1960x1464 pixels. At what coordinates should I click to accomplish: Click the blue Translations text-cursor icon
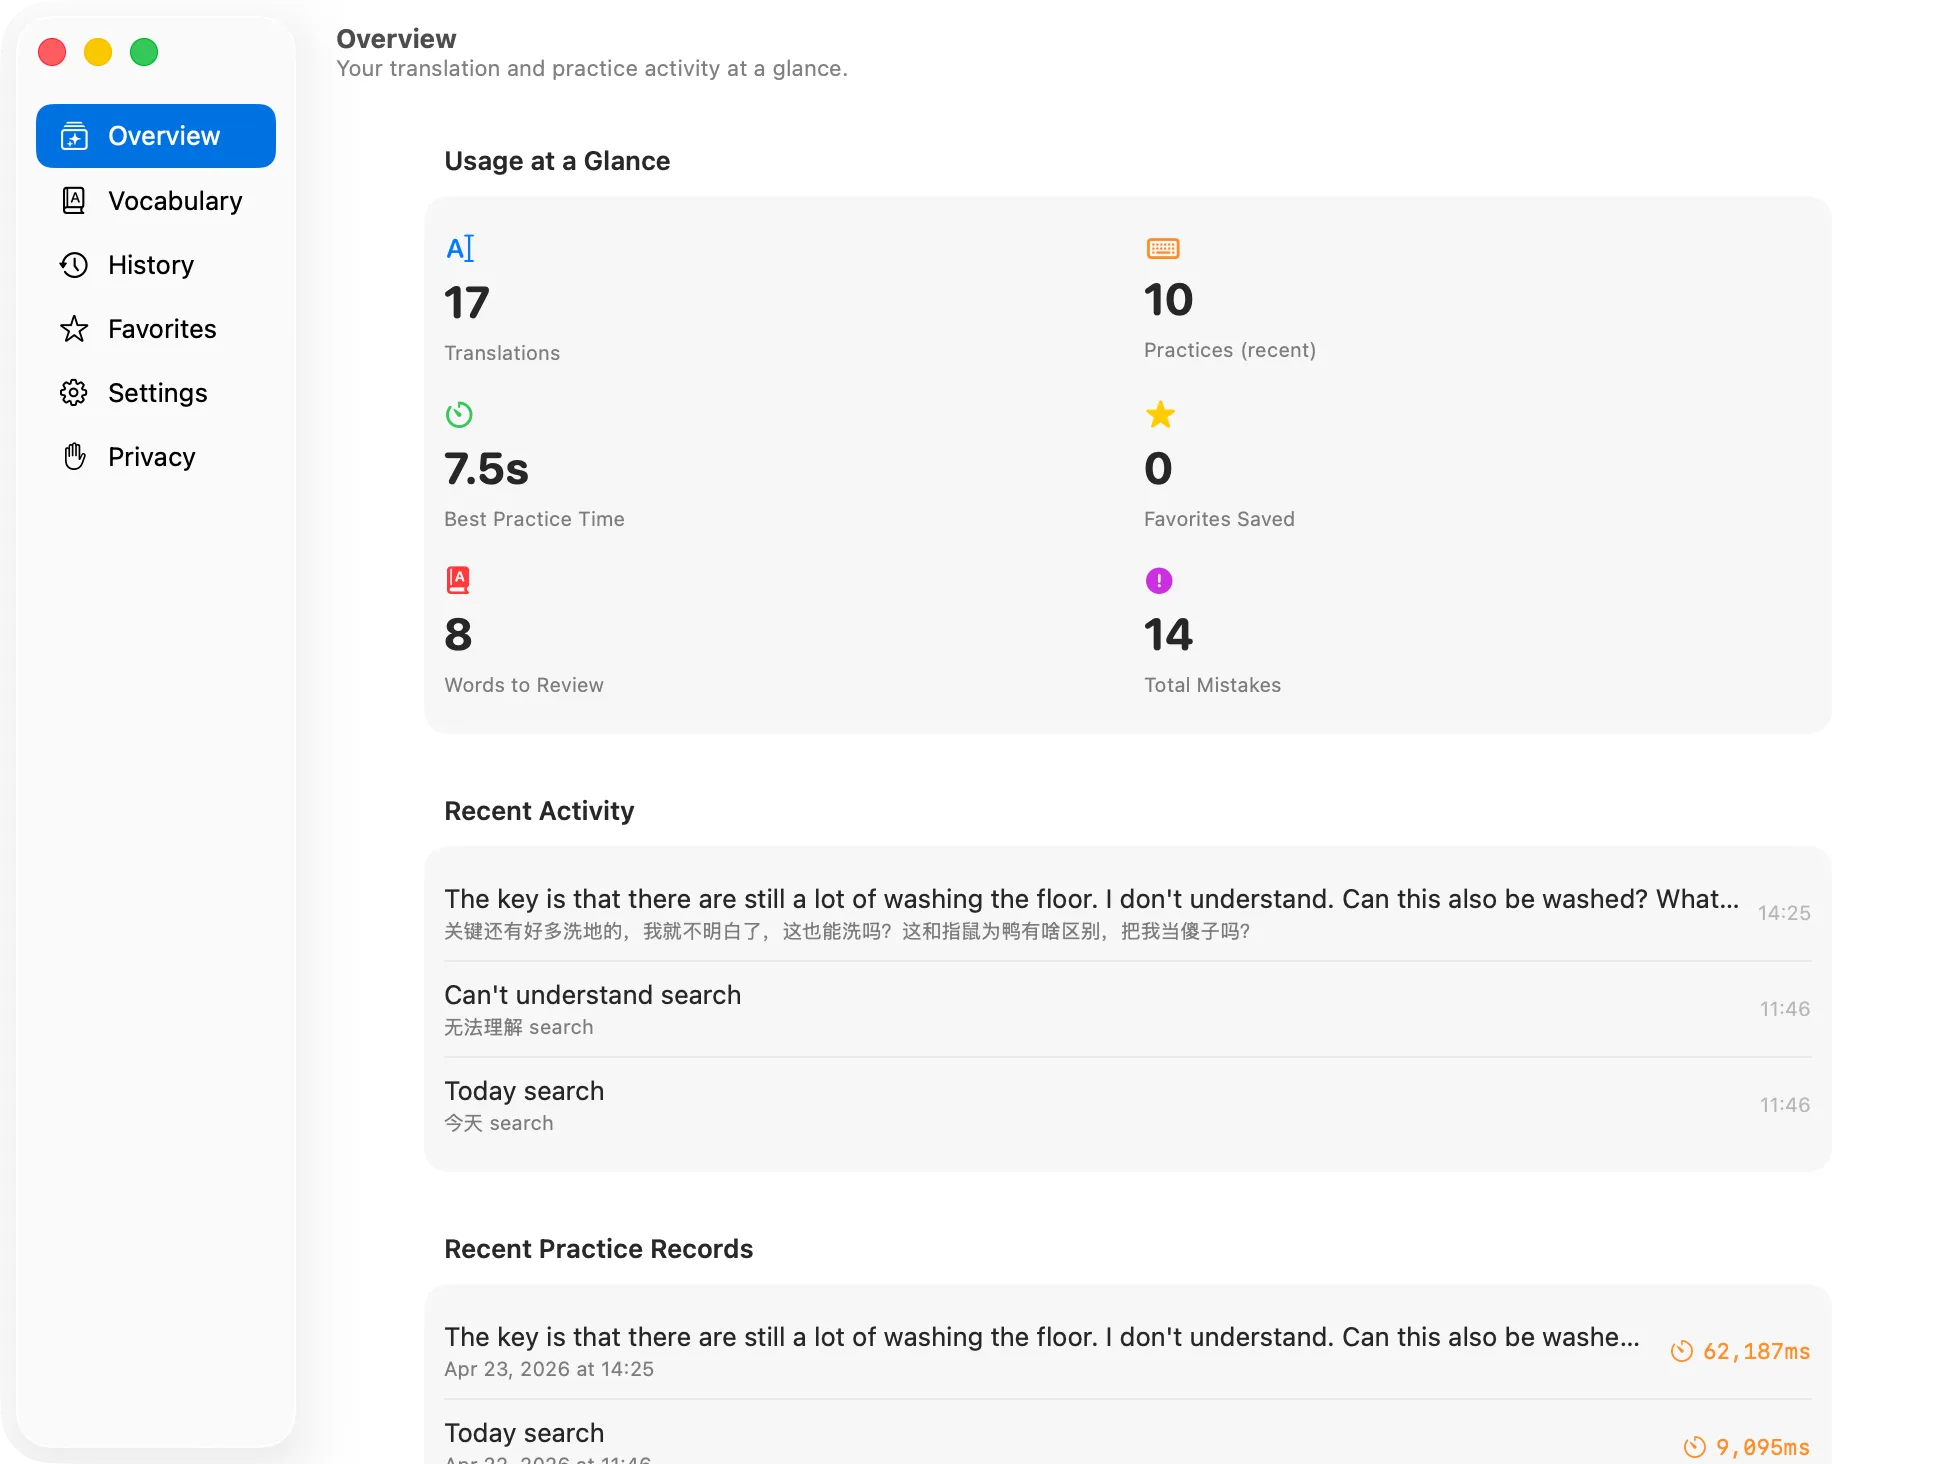460,248
